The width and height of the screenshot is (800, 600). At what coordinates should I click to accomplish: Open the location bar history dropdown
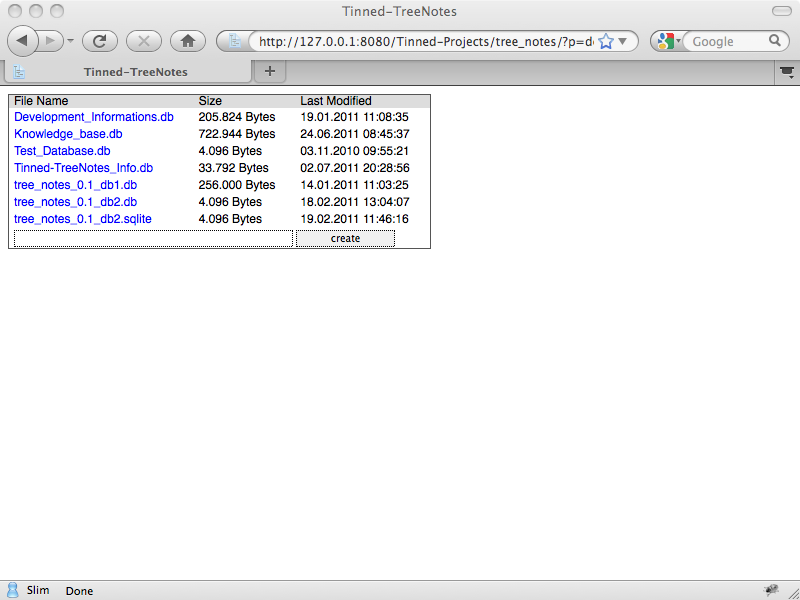pyautogui.click(x=622, y=41)
